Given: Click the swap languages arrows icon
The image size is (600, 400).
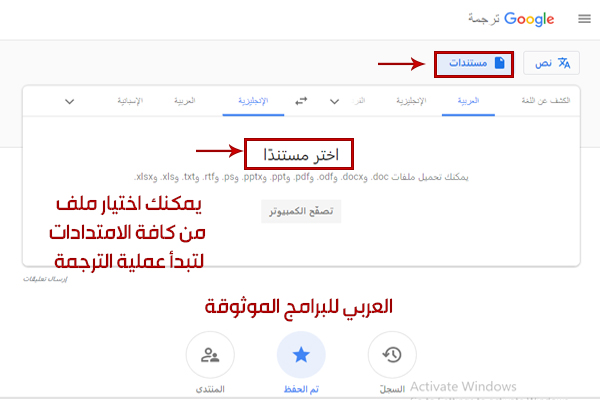Looking at the screenshot, I should (x=302, y=101).
